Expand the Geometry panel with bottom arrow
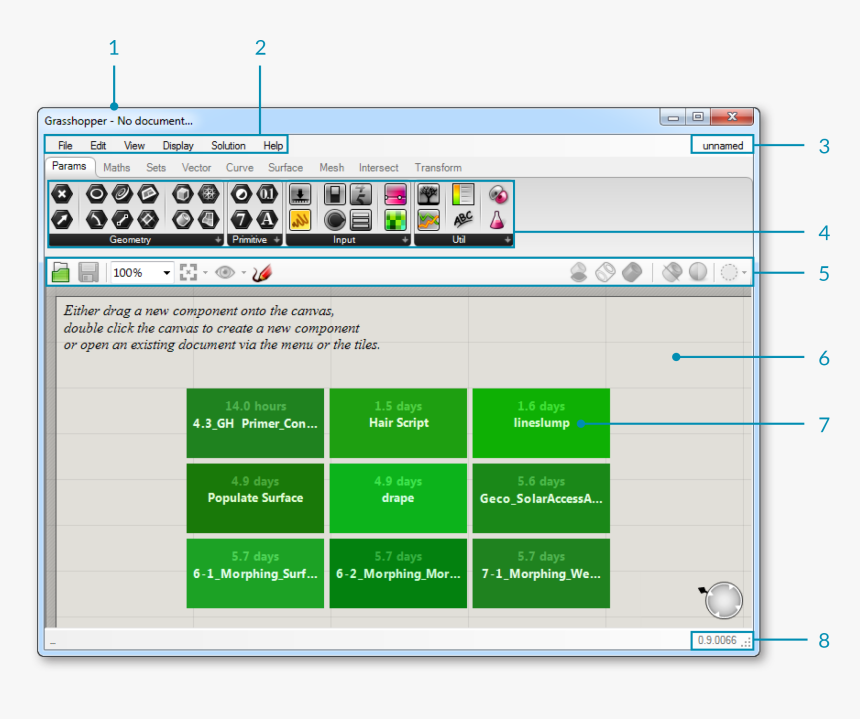 point(218,241)
